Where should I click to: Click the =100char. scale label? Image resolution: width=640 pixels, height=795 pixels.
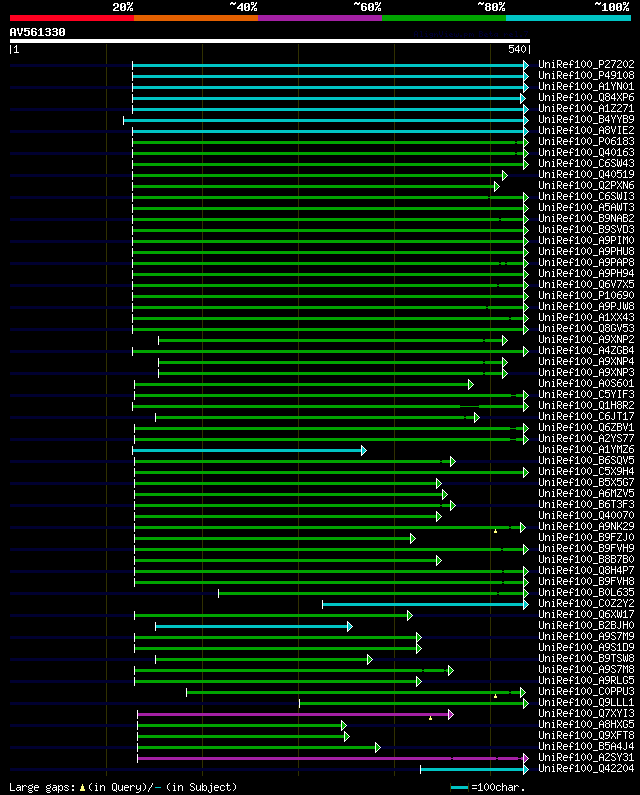pos(498,787)
